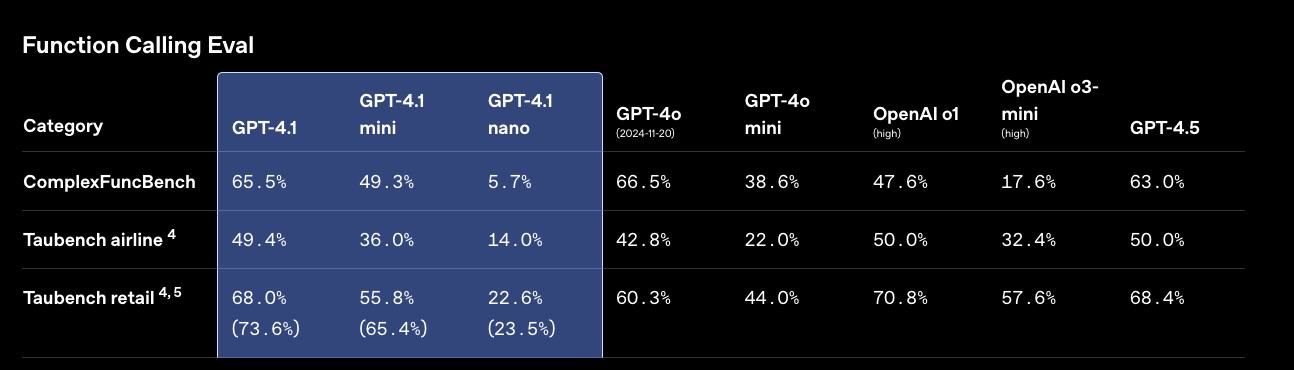Click GPT-4.5's 63.0% ComplexFuncBench score
1294x370 pixels.
click(1157, 182)
